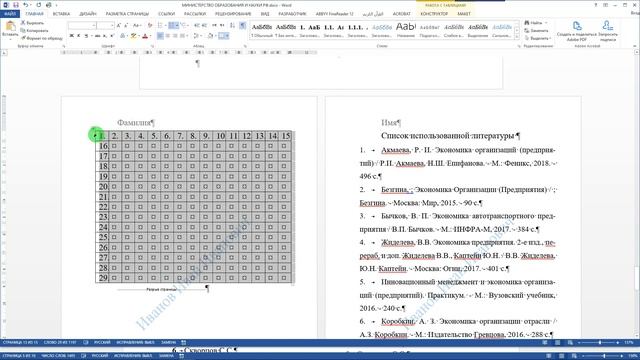This screenshot has width=640, height=360.
Task: Click the Фамилия header text
Action: [x=135, y=122]
